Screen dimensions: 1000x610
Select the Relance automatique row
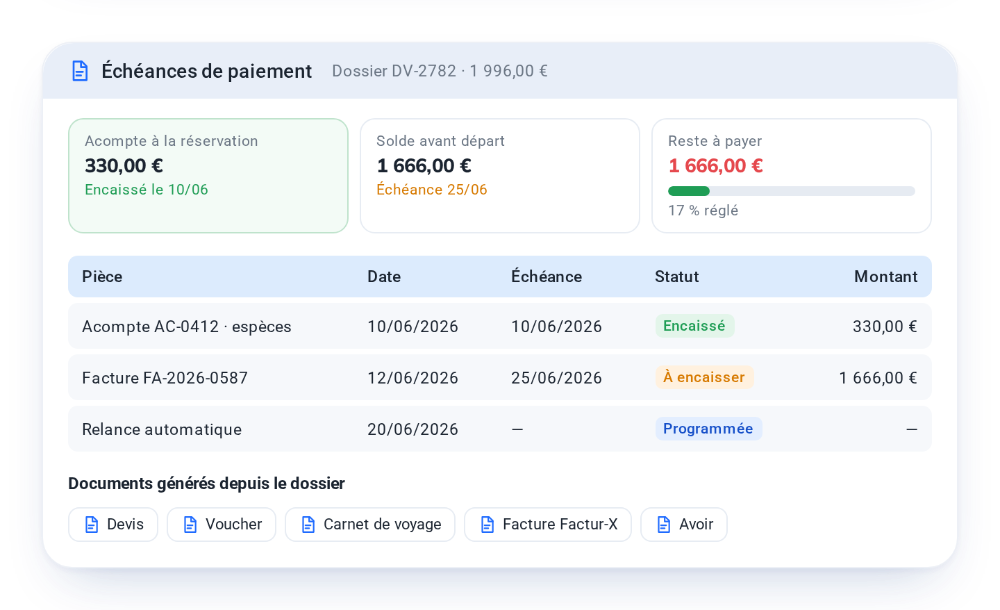[x=500, y=429]
